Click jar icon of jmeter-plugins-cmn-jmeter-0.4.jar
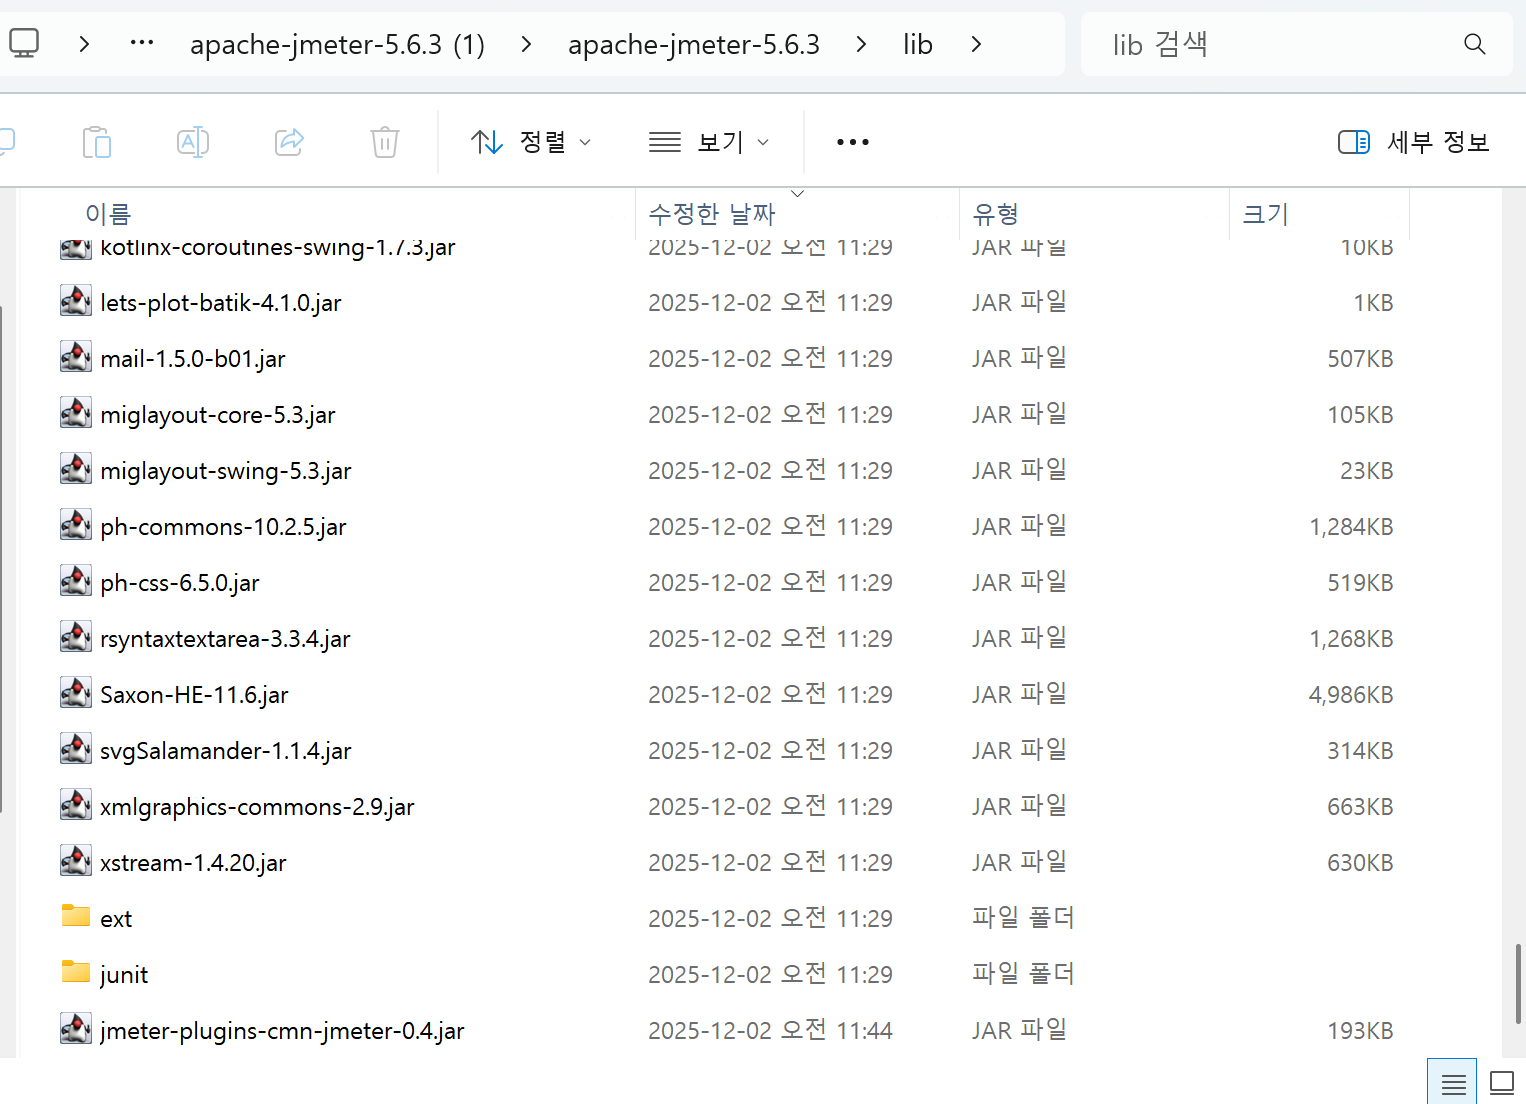 pos(76,1029)
